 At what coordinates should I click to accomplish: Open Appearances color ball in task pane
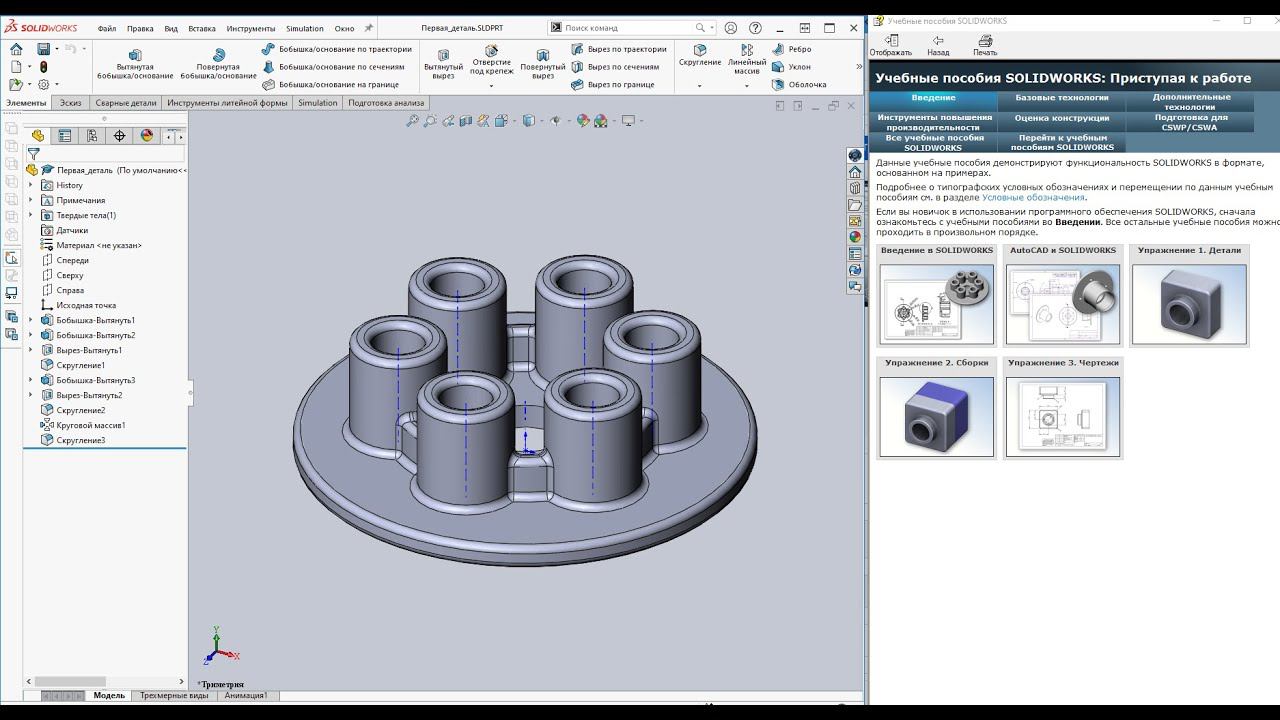point(855,237)
